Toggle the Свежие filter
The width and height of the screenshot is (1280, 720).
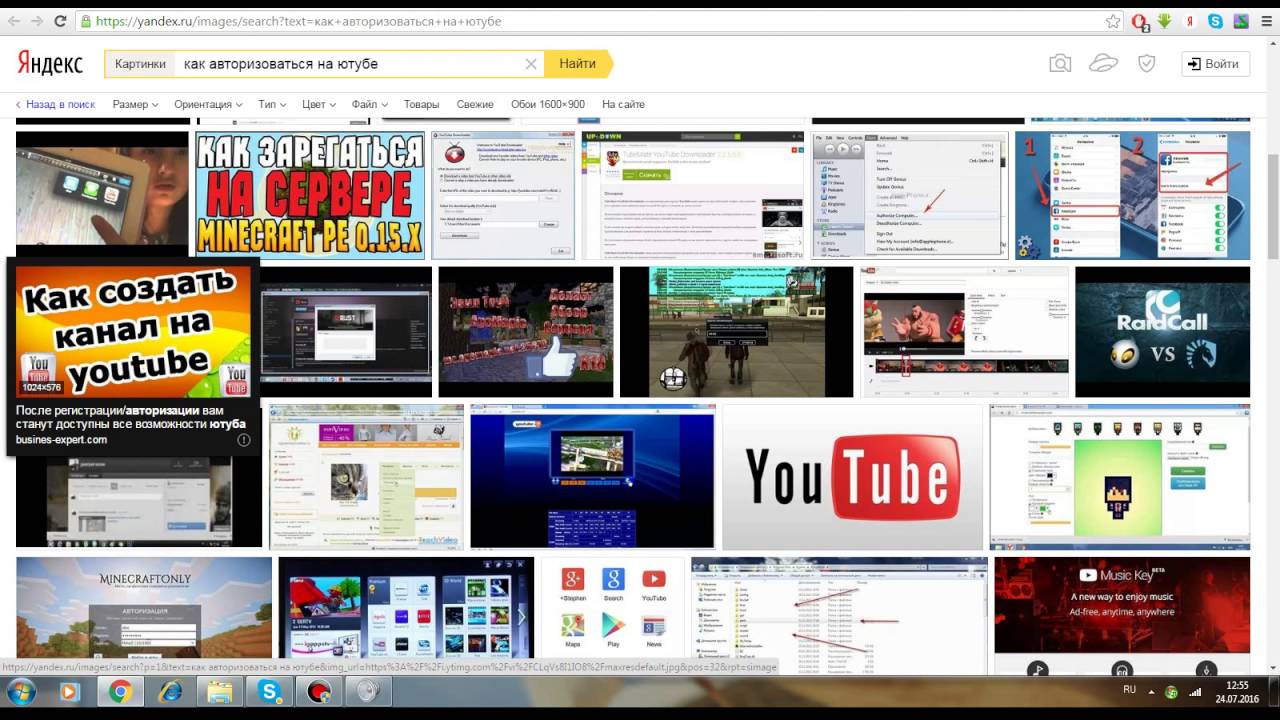pyautogui.click(x=475, y=104)
